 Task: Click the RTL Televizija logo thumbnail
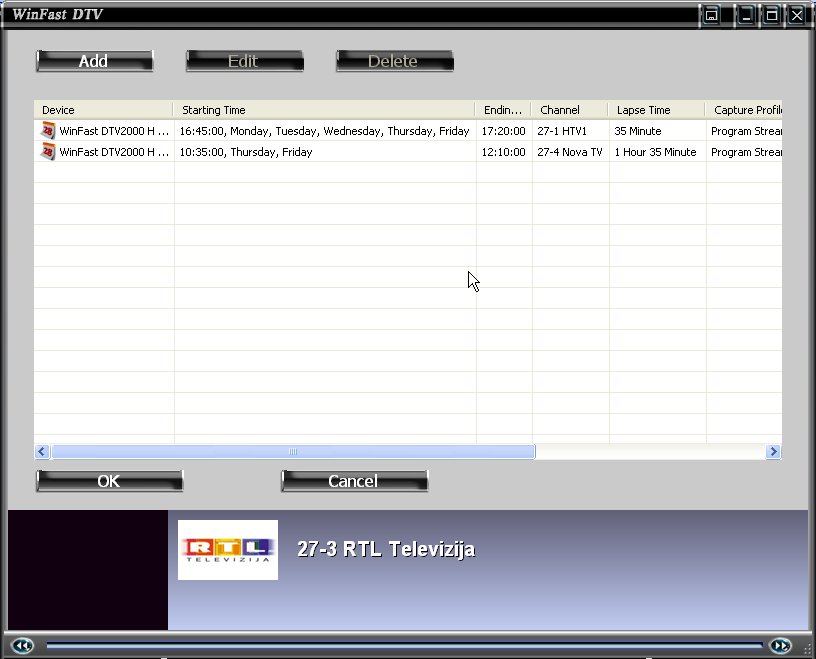coord(228,550)
